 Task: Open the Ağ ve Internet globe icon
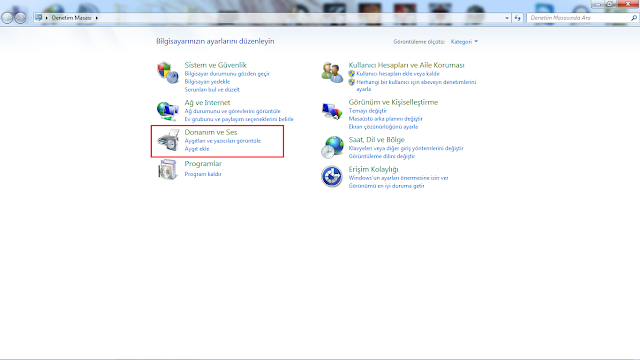click(168, 111)
